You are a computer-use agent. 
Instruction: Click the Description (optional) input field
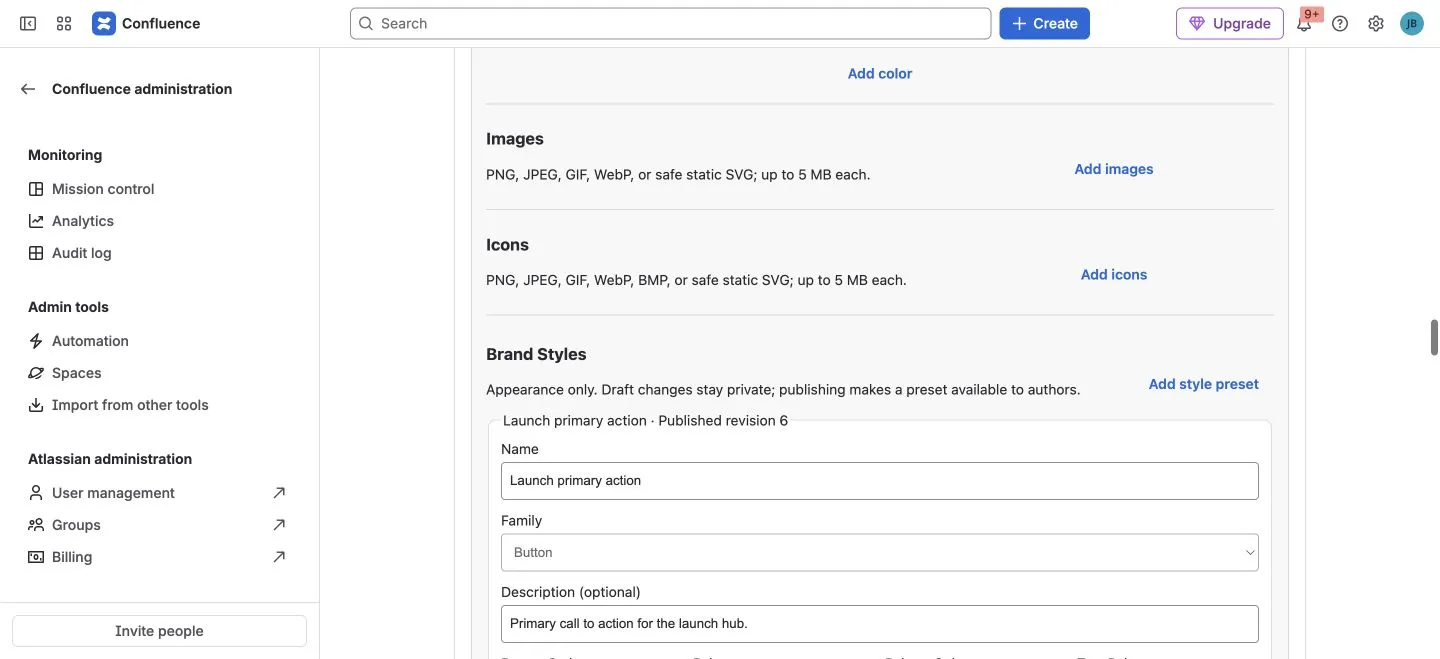[879, 624]
